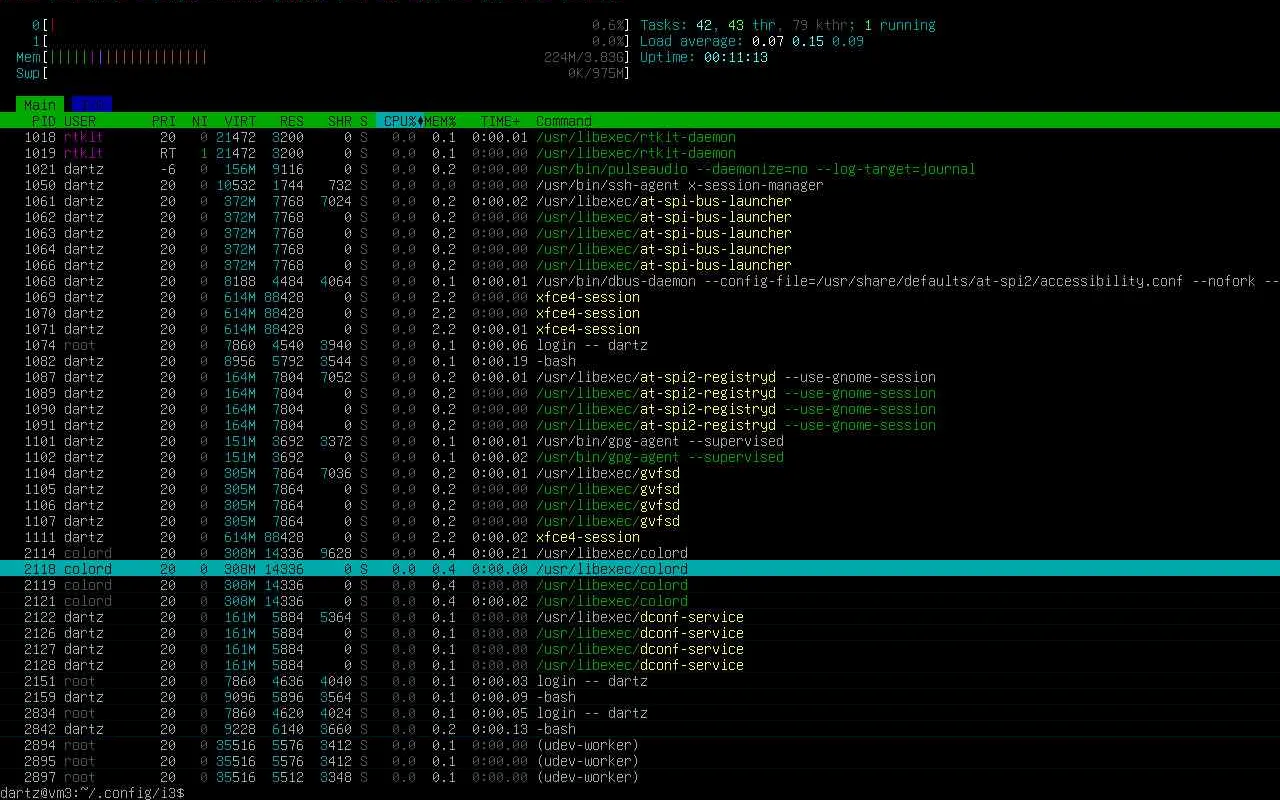Image resolution: width=1280 pixels, height=800 pixels.
Task: Sort by the MEM% column header
Action: [440, 121]
